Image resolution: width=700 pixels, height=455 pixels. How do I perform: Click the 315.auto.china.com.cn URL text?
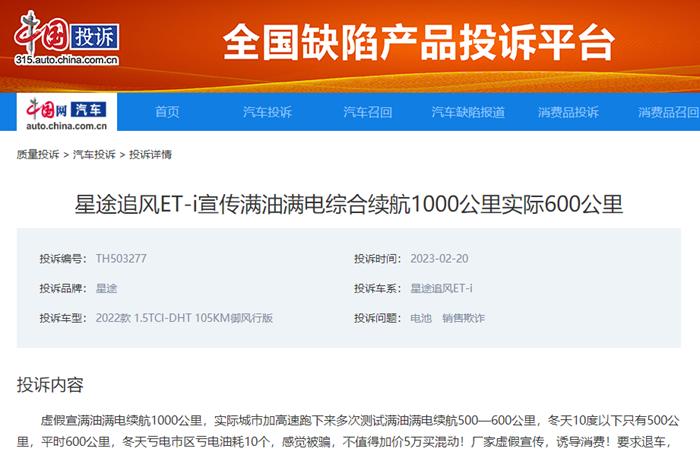pyautogui.click(x=67, y=60)
